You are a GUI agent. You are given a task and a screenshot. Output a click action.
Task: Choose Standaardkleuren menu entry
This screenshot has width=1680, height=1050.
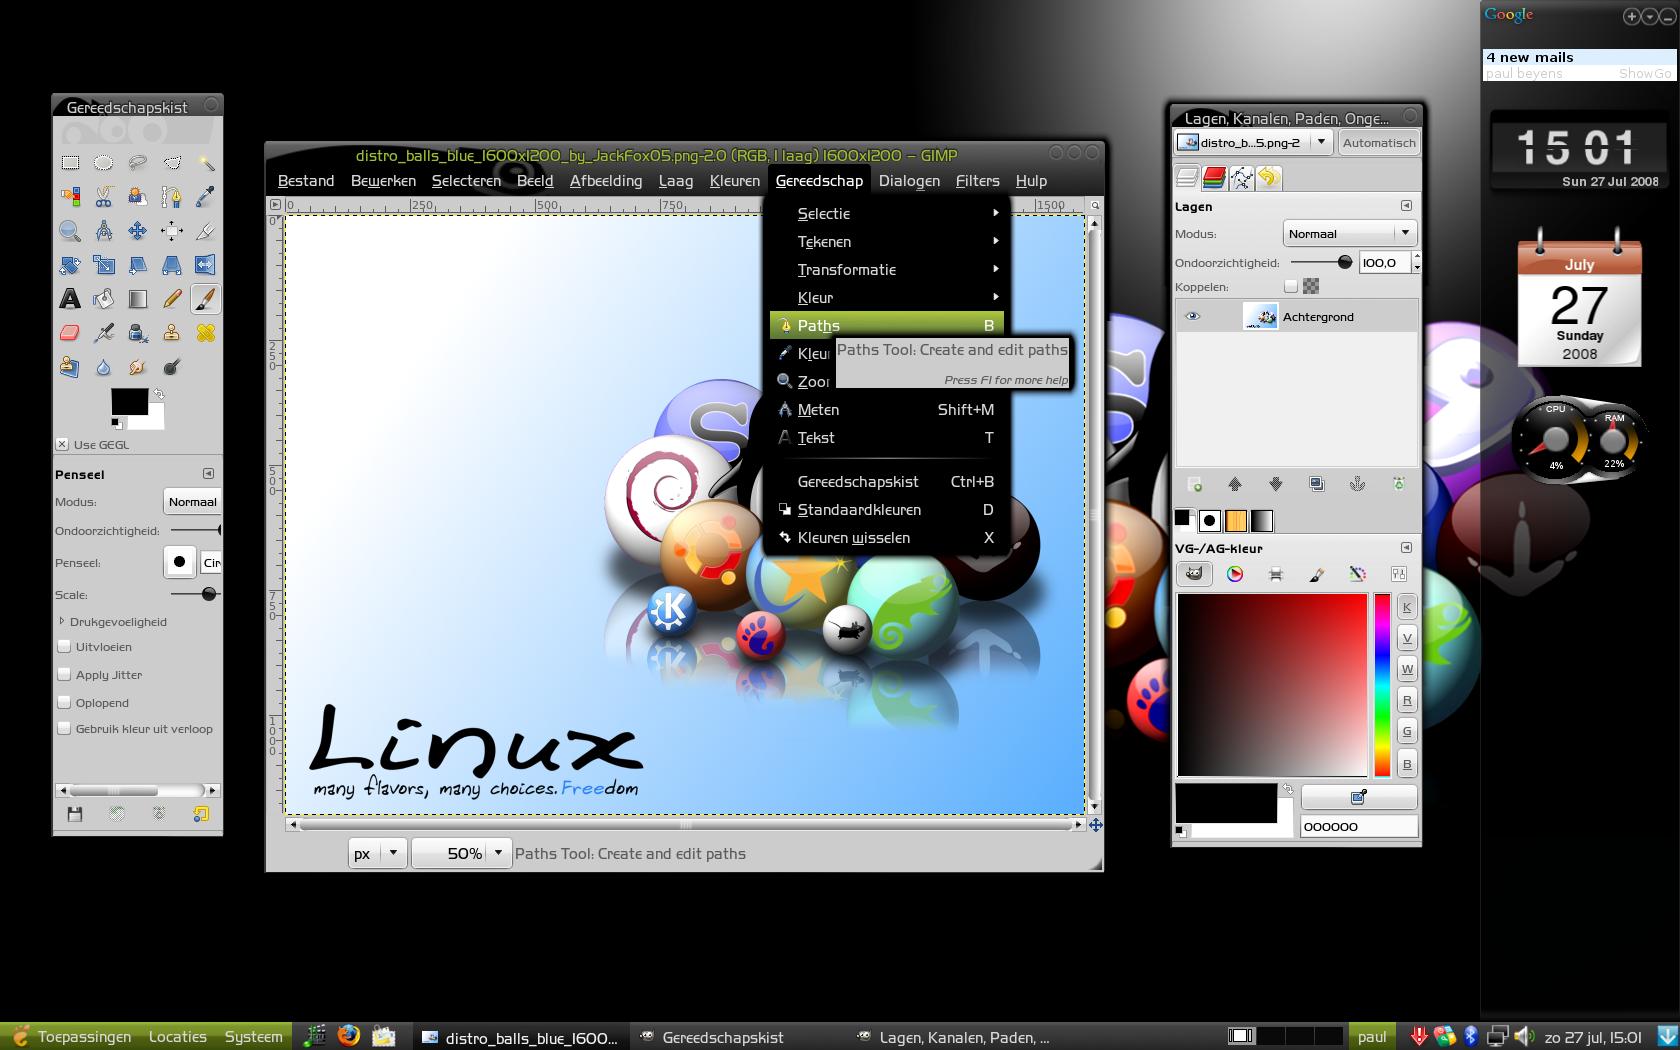click(887, 510)
